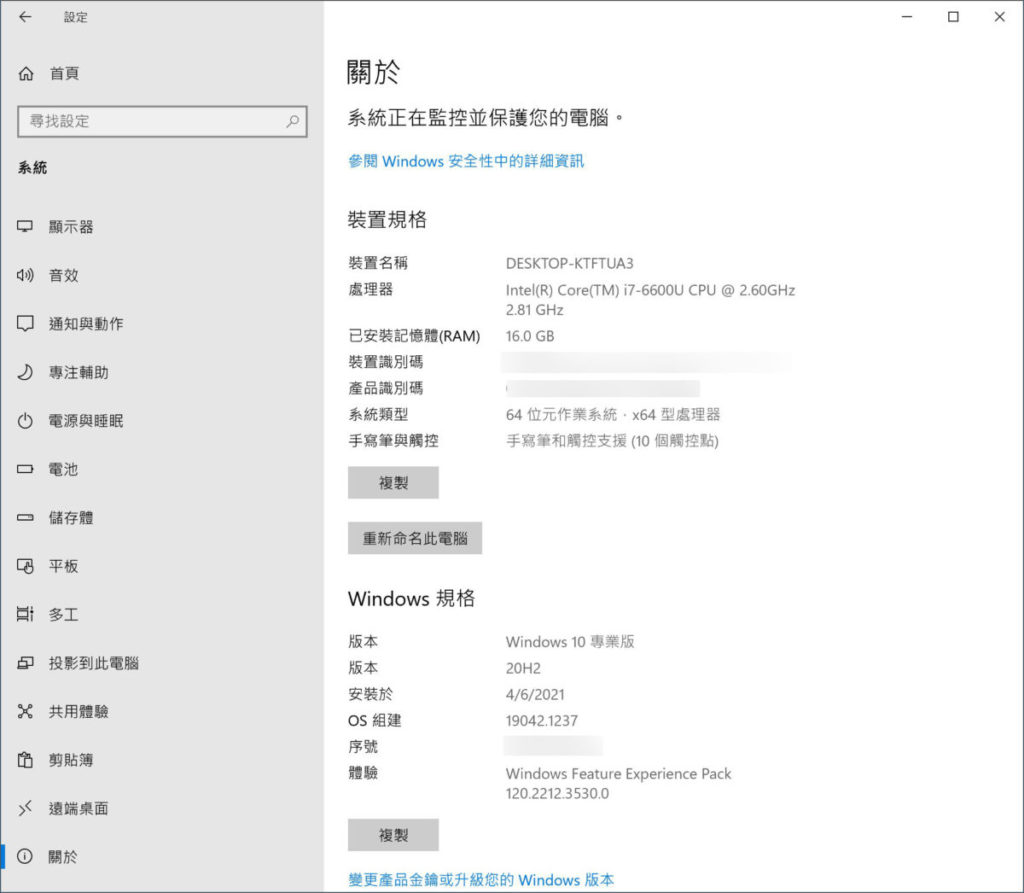Click the 遠端桌面 remote desktop icon
Image resolution: width=1024 pixels, height=893 pixels.
point(25,808)
